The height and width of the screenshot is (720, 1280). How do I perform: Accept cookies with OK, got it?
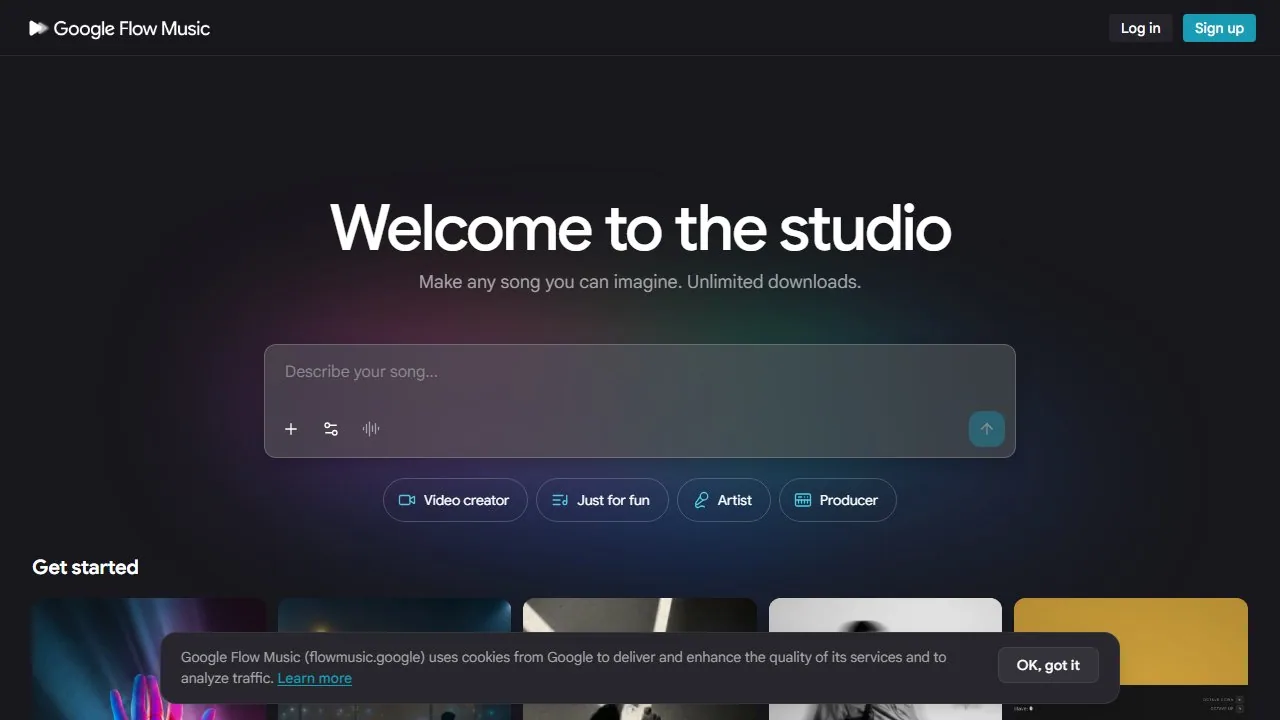[1048, 665]
